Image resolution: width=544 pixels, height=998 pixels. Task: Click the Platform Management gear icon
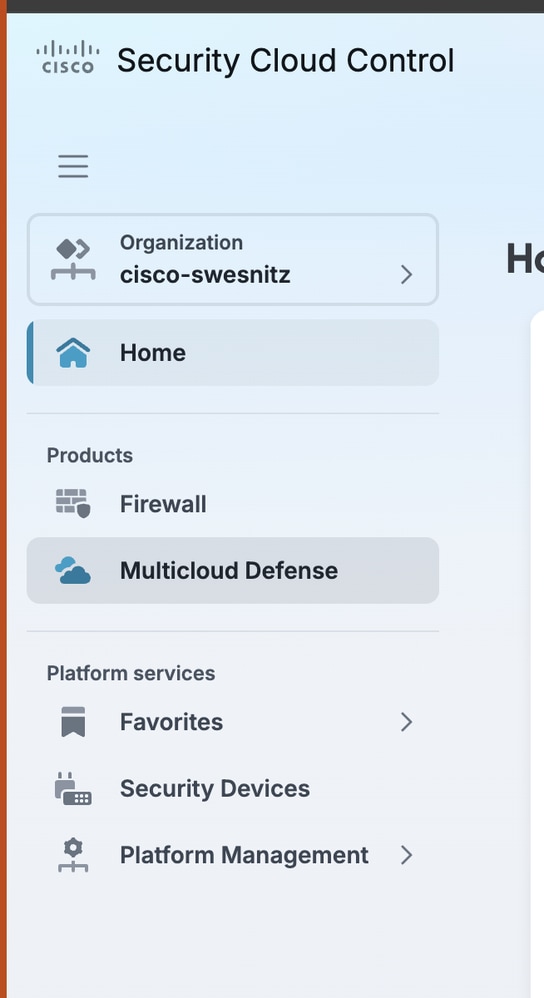(73, 855)
